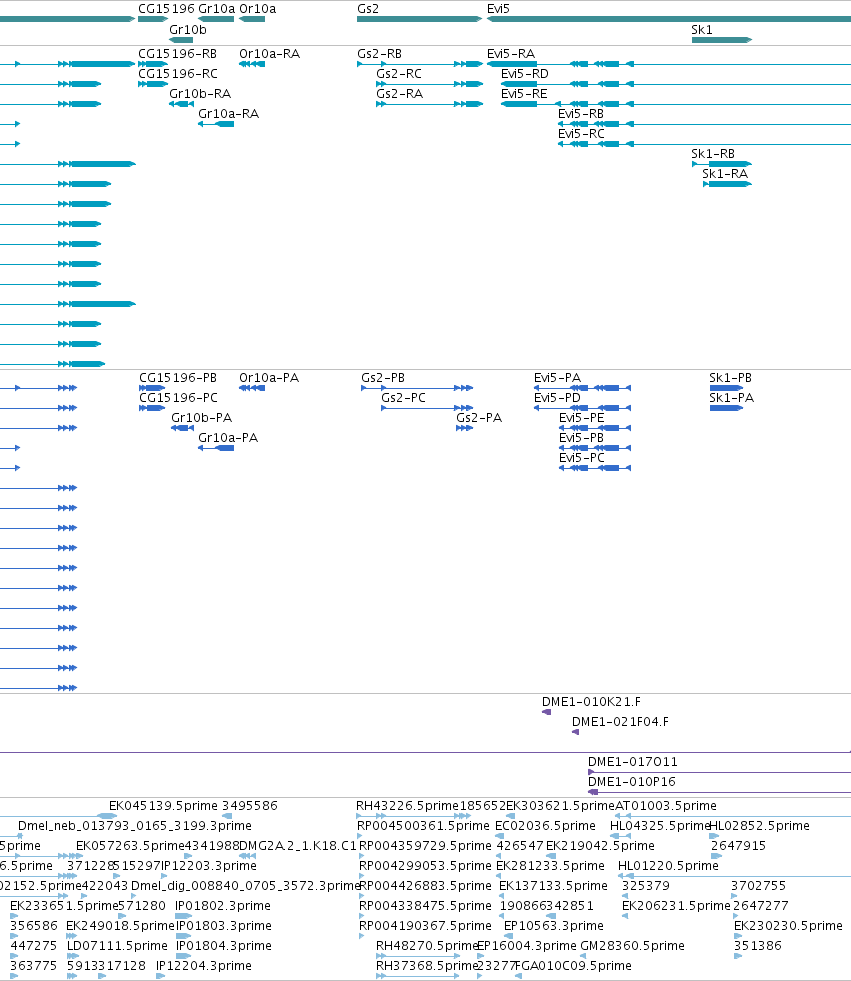Select the Gs2 gene bar in top track
This screenshot has height=981, width=851.
419,19
